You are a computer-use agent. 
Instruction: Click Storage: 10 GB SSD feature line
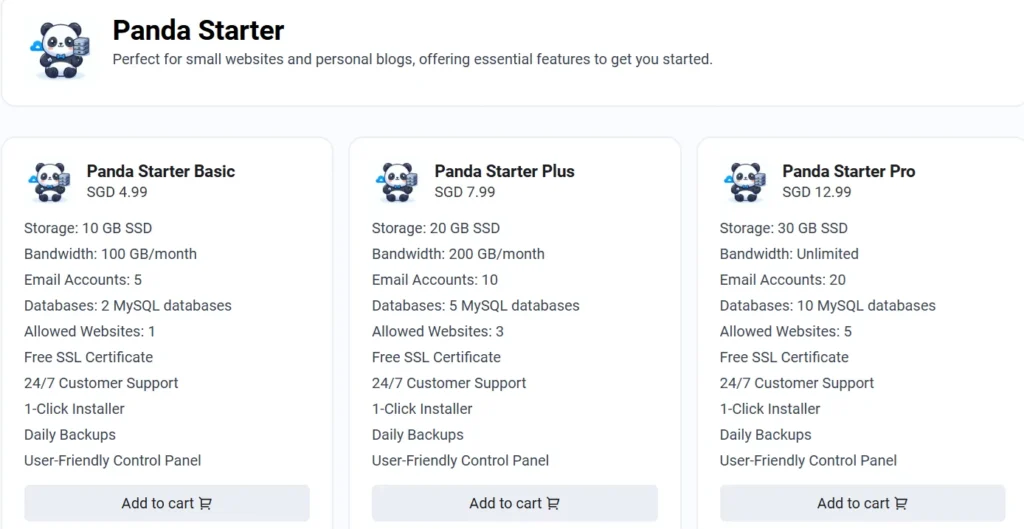(88, 228)
